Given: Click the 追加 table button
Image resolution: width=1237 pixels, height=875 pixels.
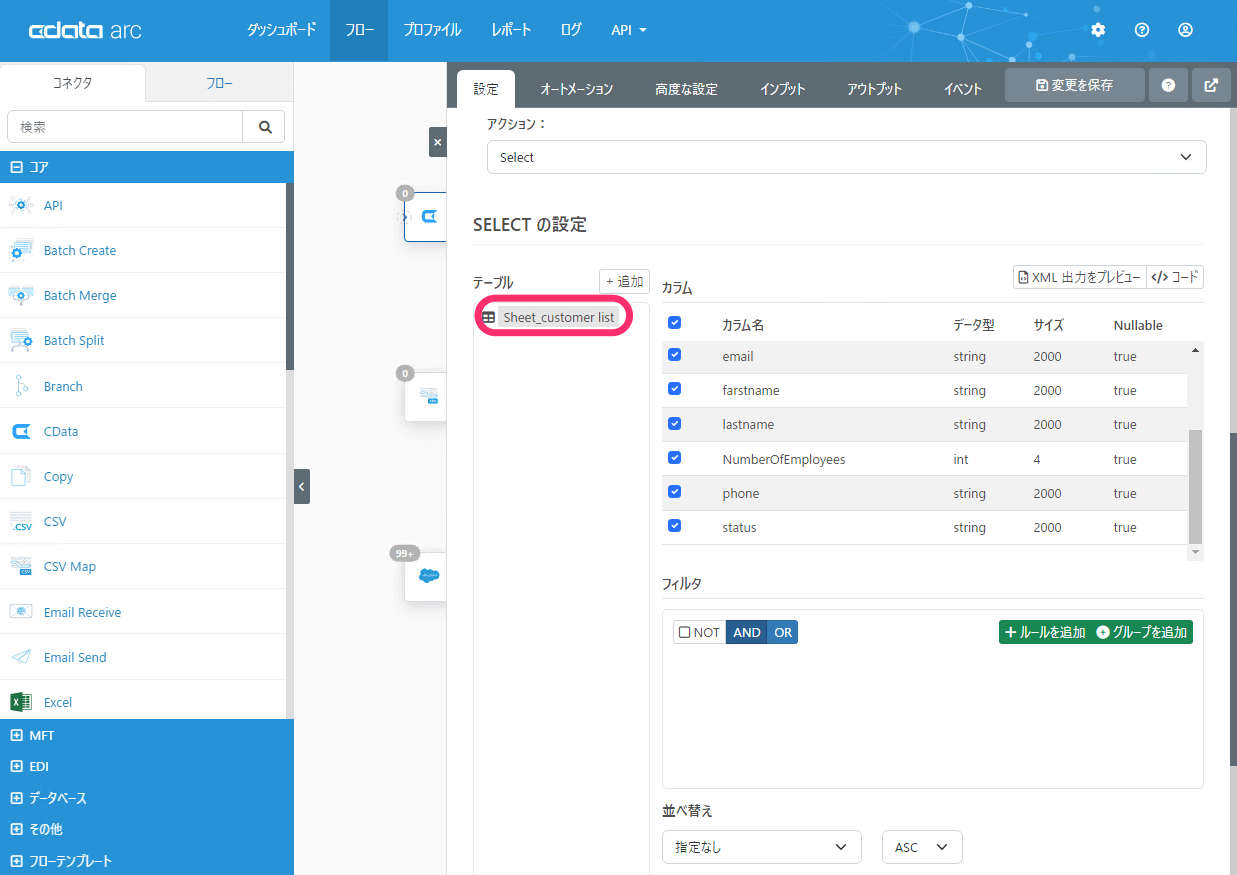Looking at the screenshot, I should [625, 281].
